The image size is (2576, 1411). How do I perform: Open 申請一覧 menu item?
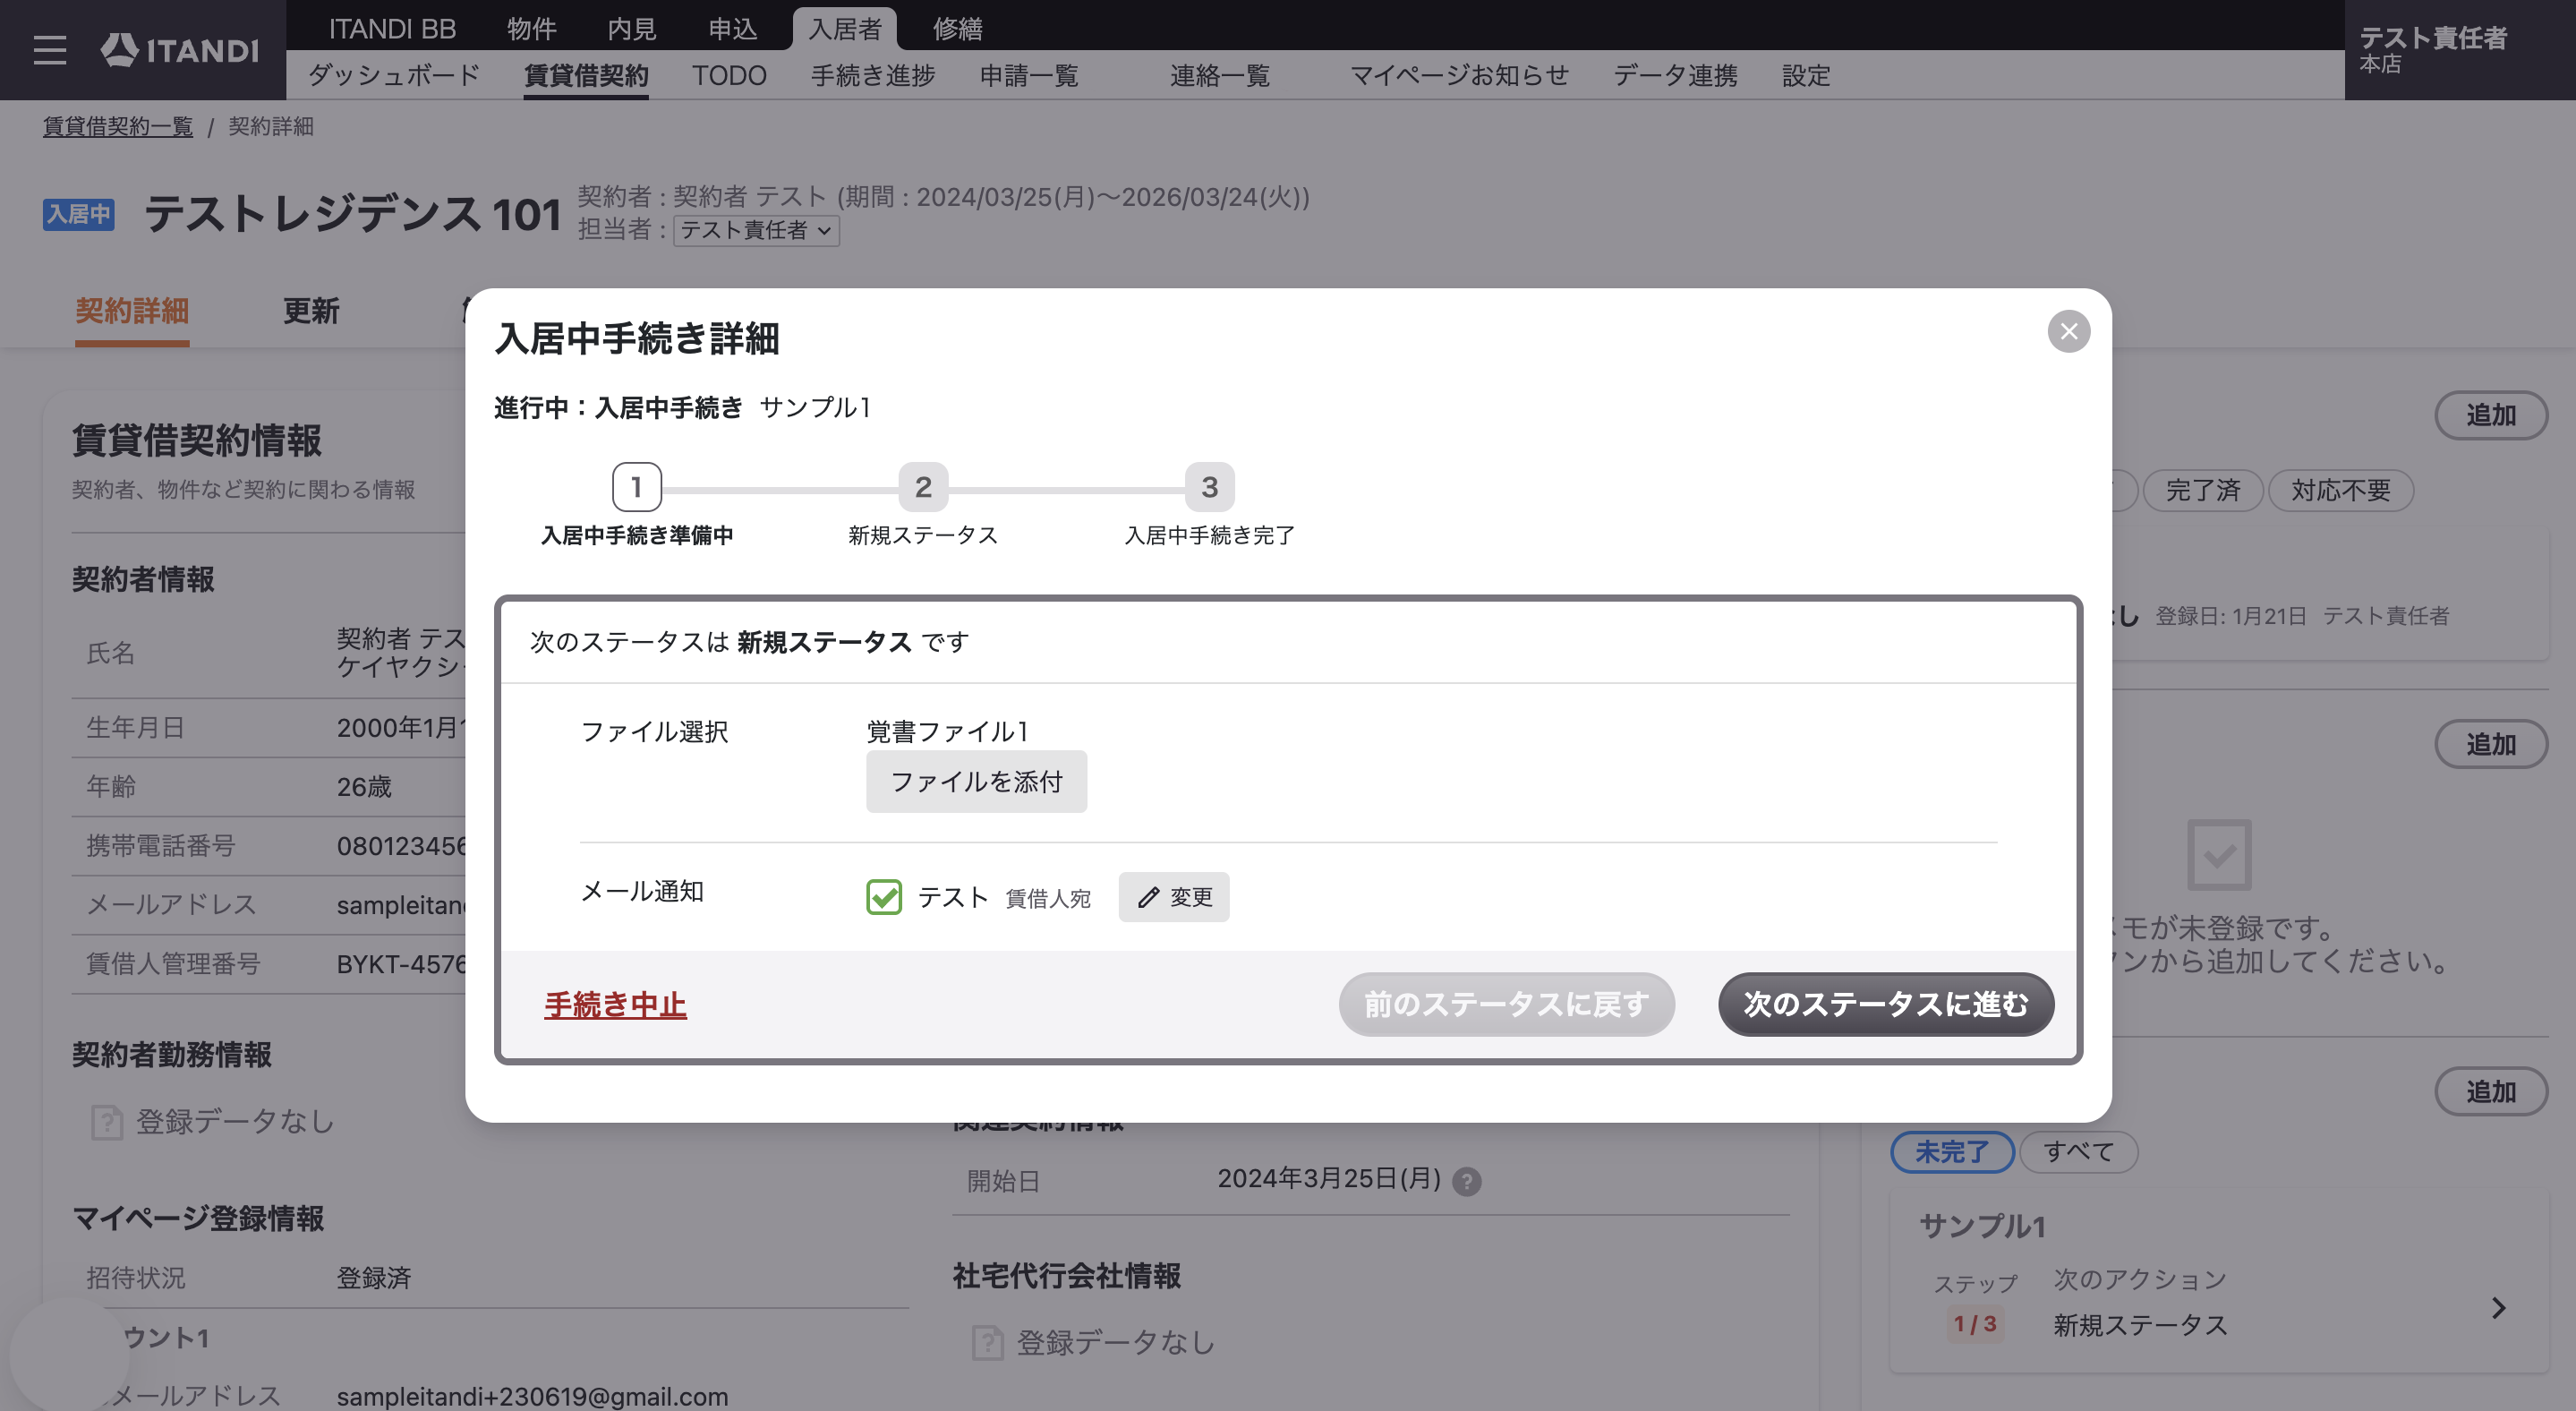click(1029, 76)
